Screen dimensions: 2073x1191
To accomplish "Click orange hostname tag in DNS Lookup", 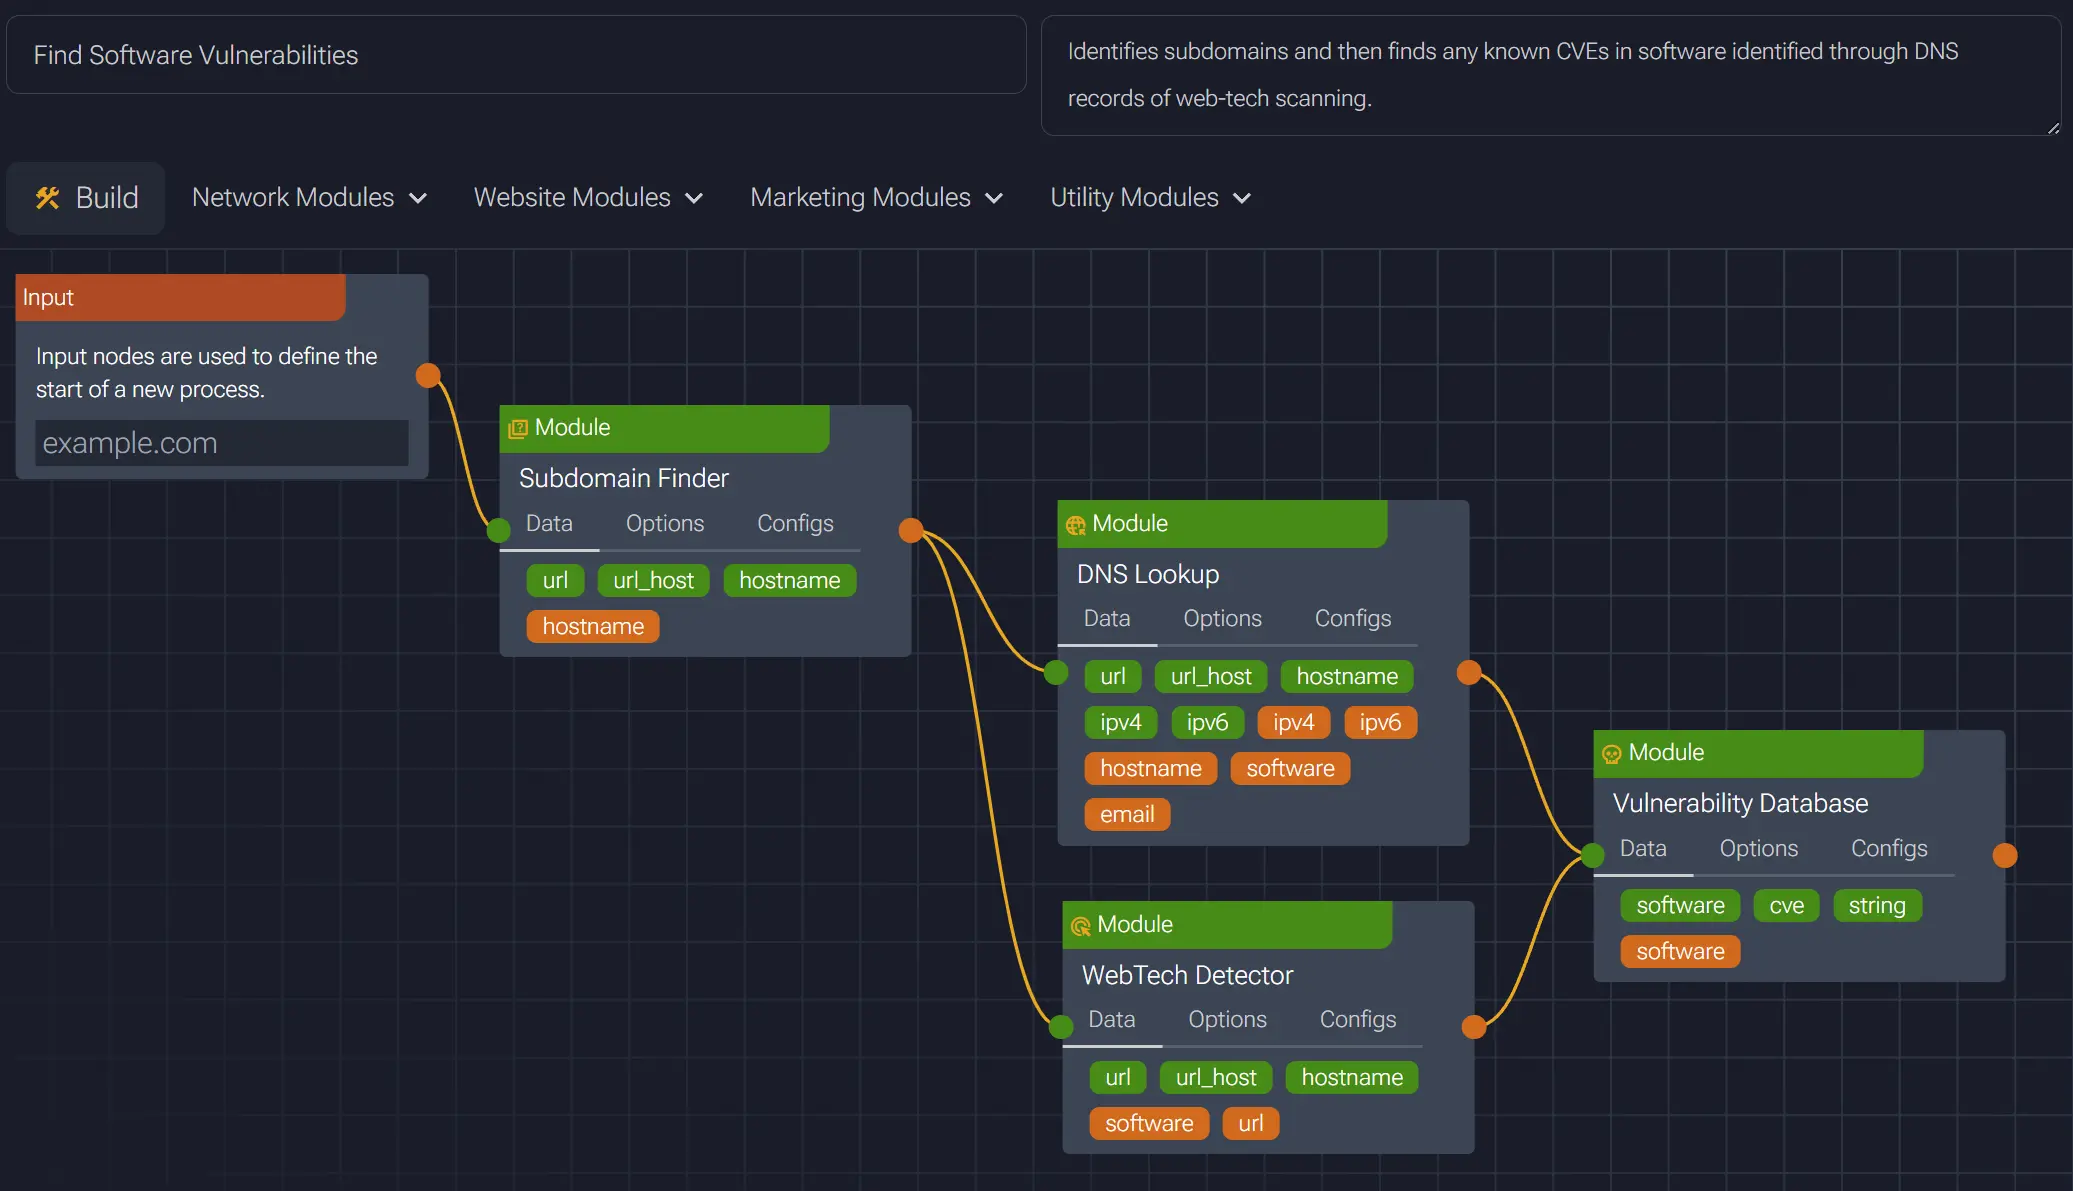I will (x=1151, y=768).
